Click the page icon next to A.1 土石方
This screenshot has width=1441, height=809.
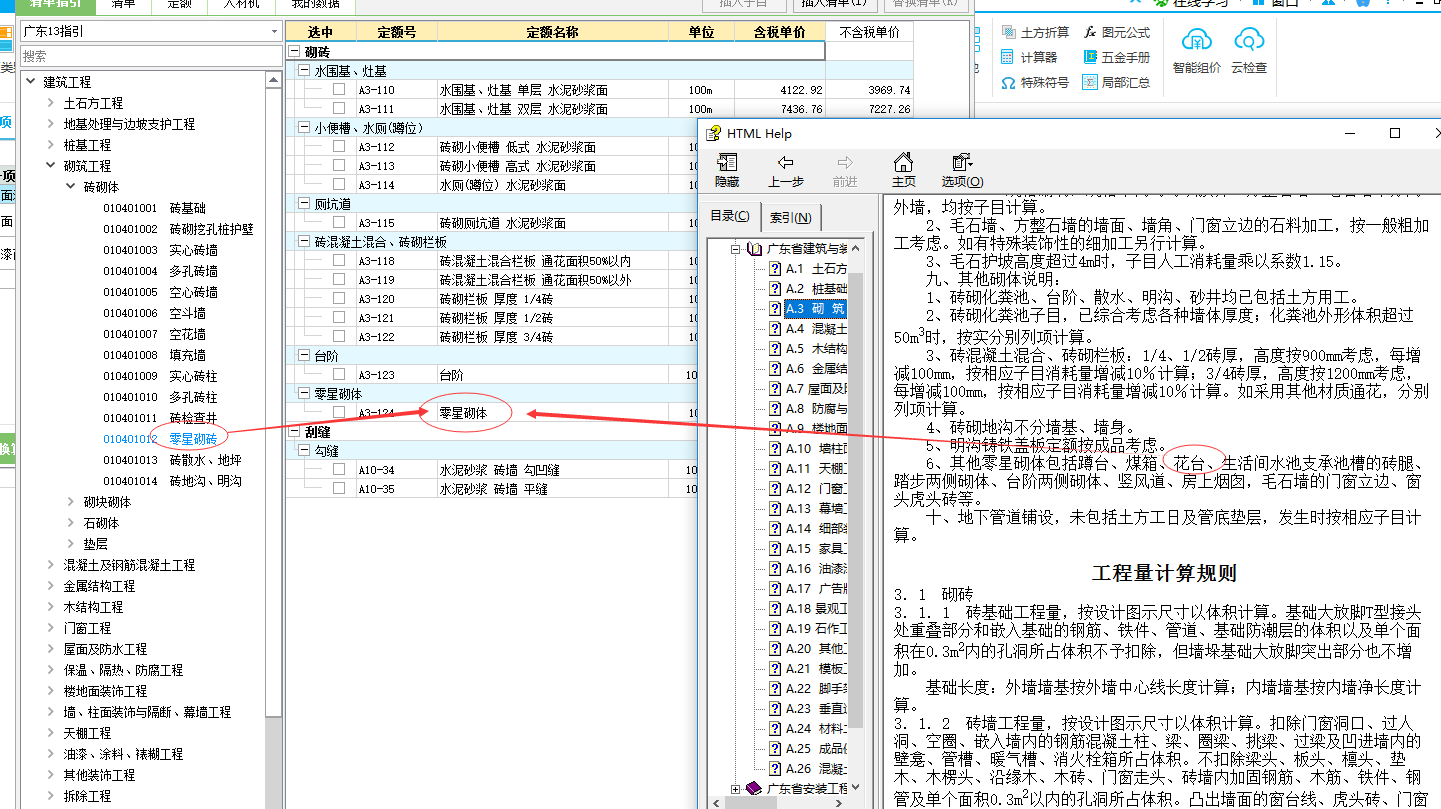click(x=774, y=269)
